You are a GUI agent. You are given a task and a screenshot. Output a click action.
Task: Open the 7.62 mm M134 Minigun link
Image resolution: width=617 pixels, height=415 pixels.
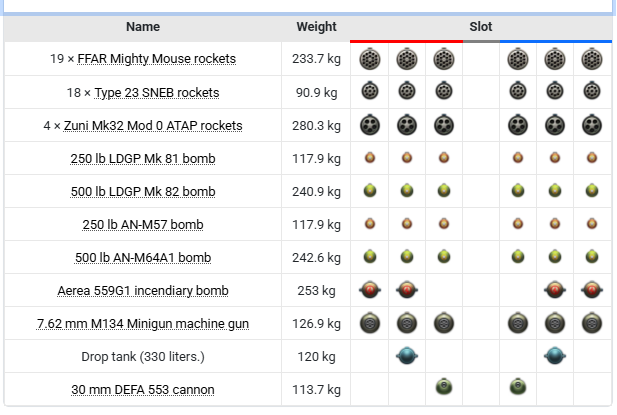pyautogui.click(x=143, y=324)
